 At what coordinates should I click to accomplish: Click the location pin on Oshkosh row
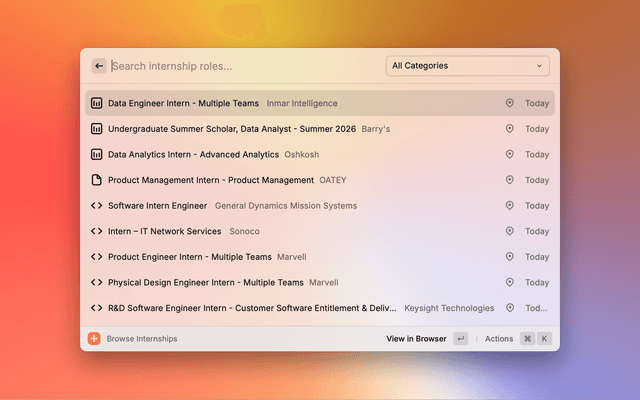pos(509,155)
